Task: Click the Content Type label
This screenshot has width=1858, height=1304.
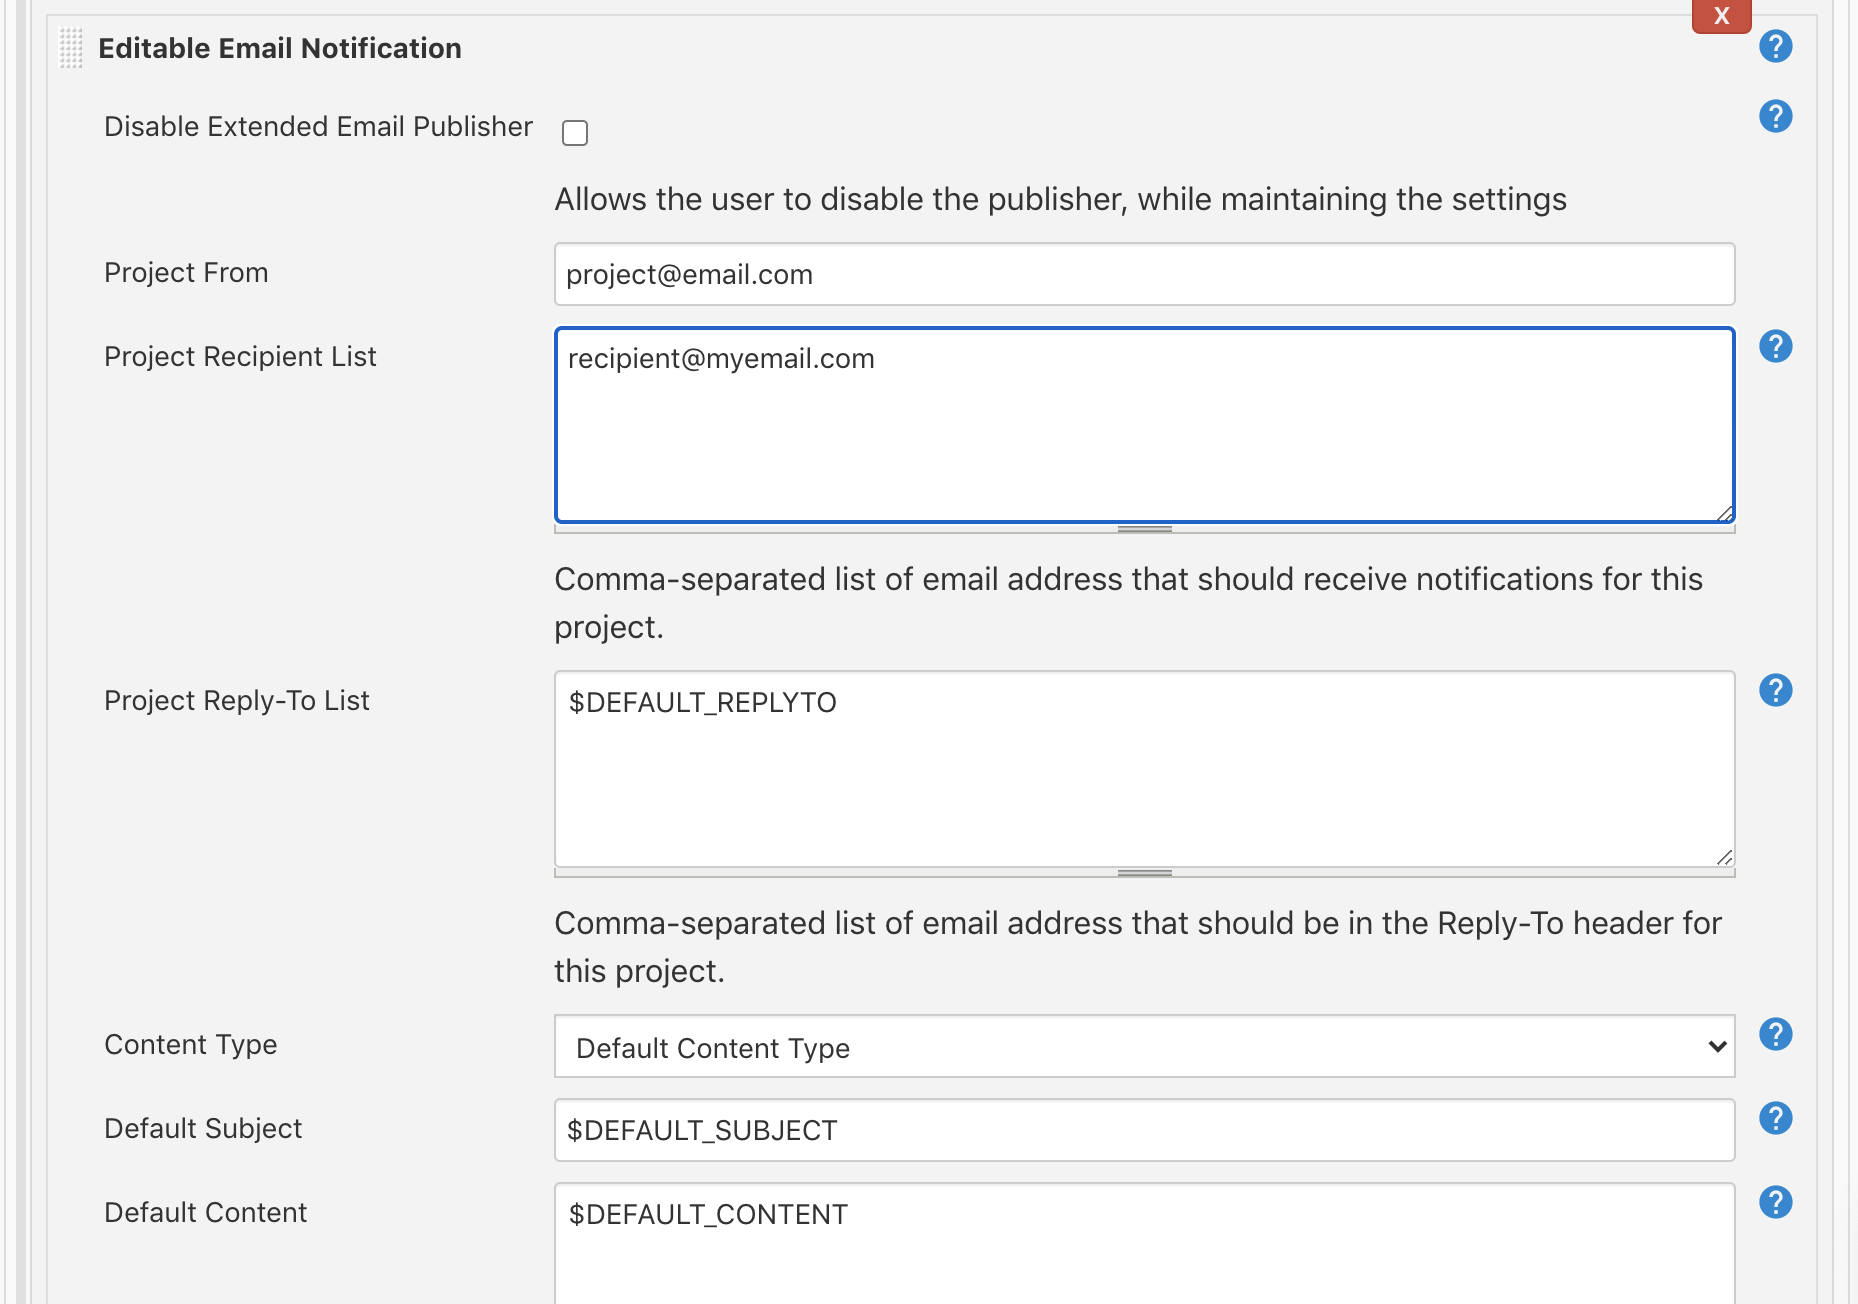Action: 191,1045
